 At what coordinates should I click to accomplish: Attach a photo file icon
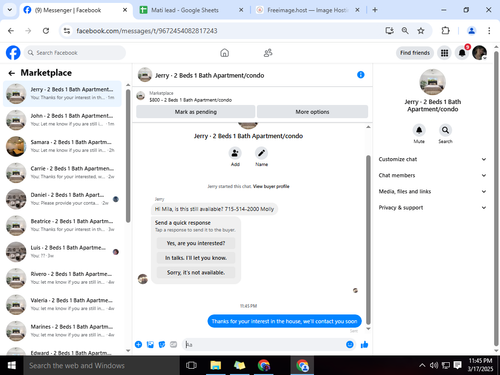click(x=150, y=344)
